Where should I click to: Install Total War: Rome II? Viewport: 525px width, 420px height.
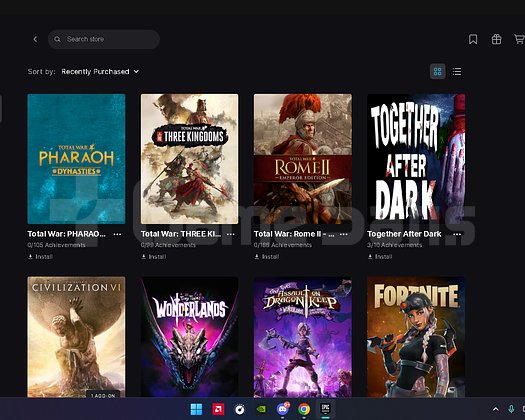267,257
